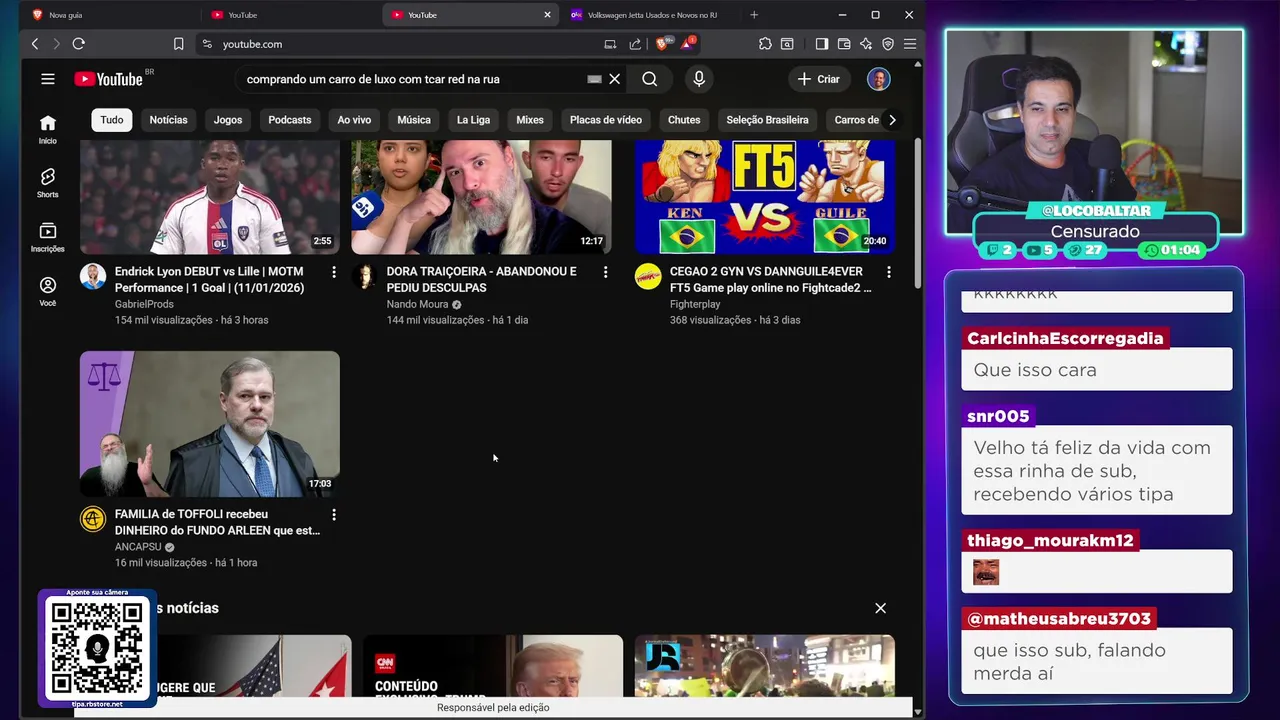This screenshot has width=1280, height=720.
Task: Click the page vertical scrollbar
Action: (x=918, y=214)
